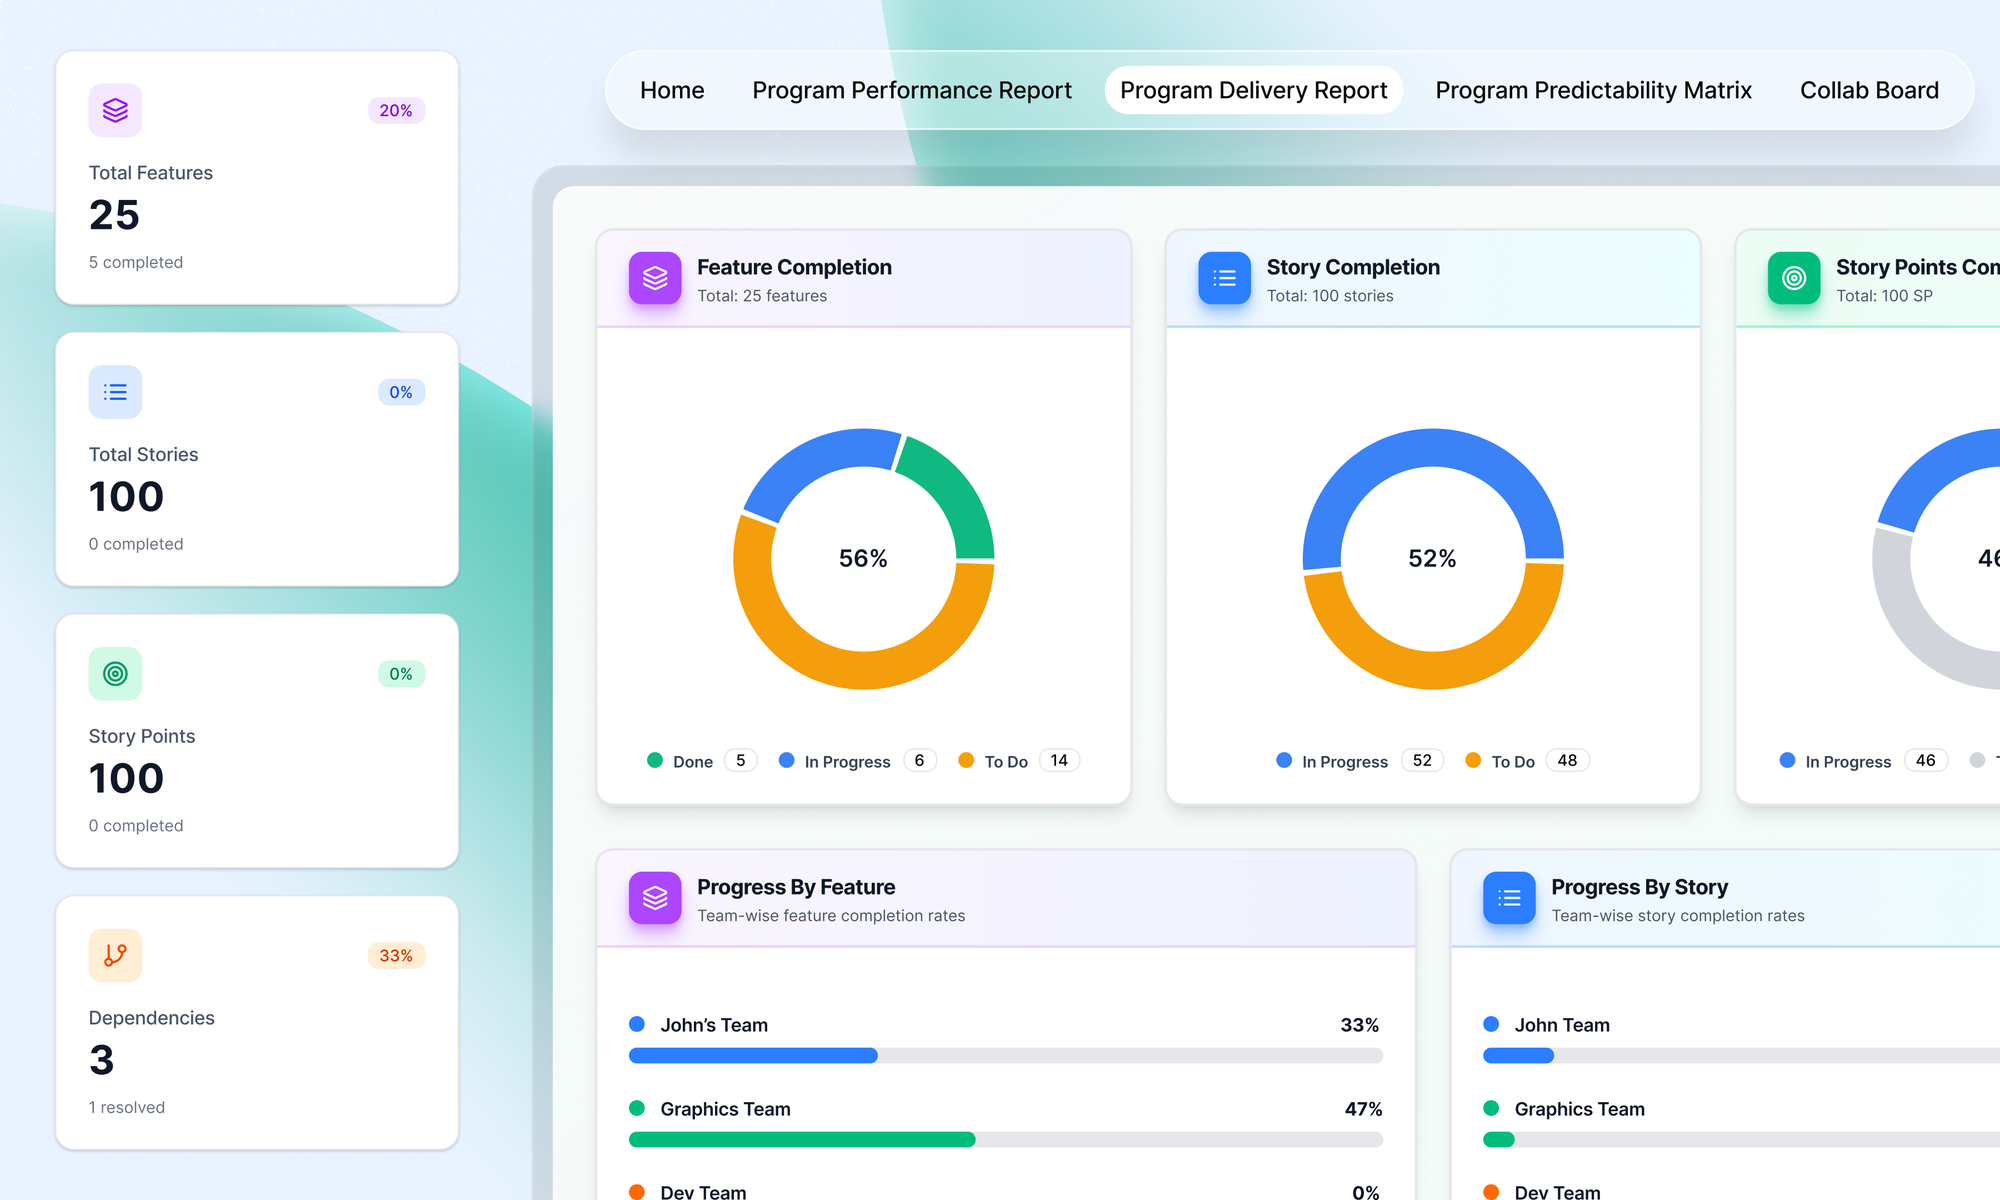Click the 20% badge on Total Features card

click(397, 110)
